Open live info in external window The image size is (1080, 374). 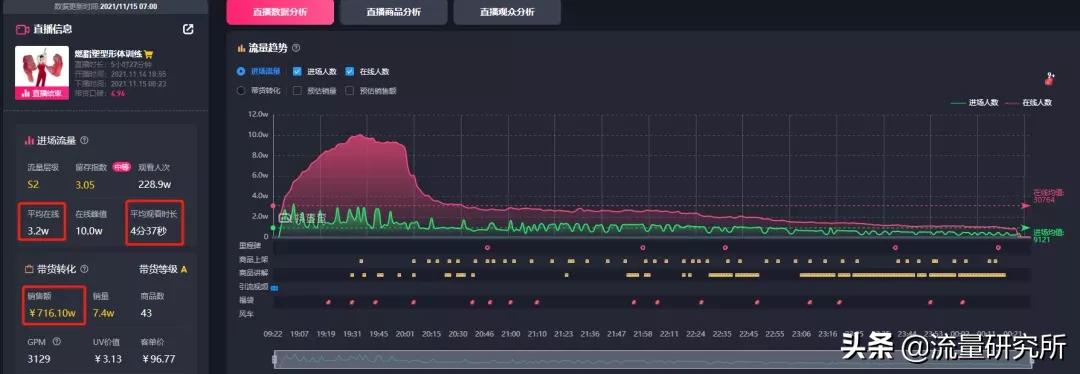pyautogui.click(x=188, y=30)
